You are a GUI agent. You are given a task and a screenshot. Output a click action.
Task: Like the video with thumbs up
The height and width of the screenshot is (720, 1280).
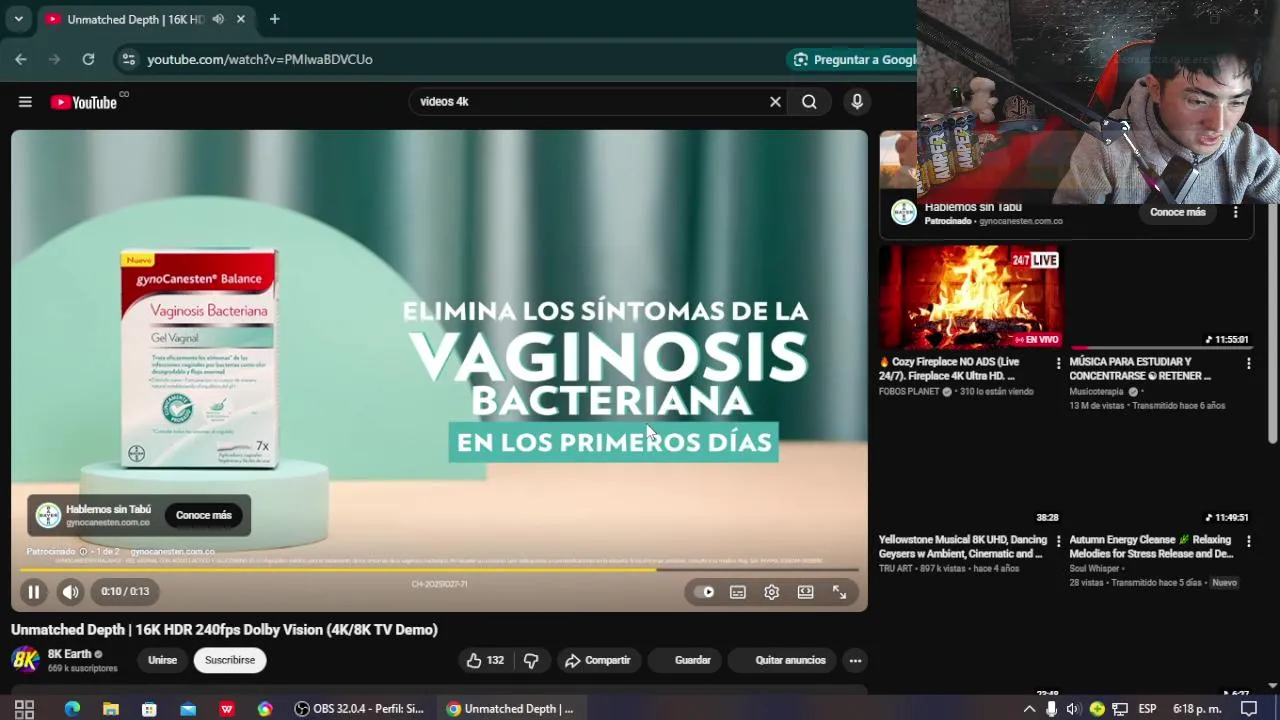pos(485,660)
